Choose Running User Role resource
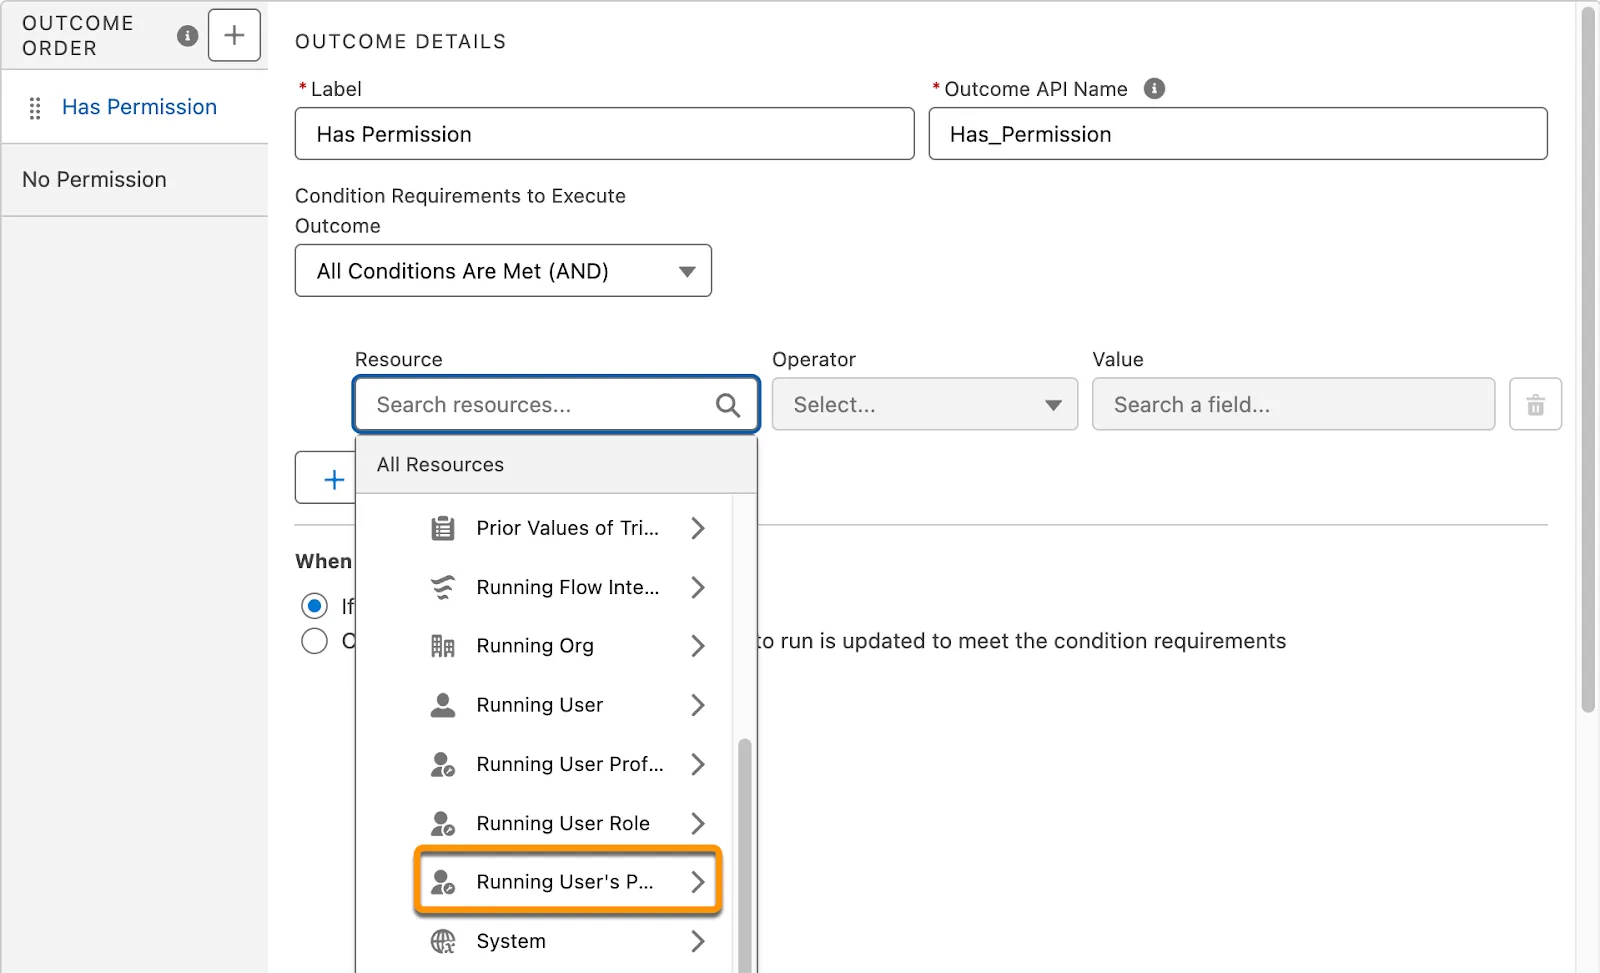 coord(545,823)
